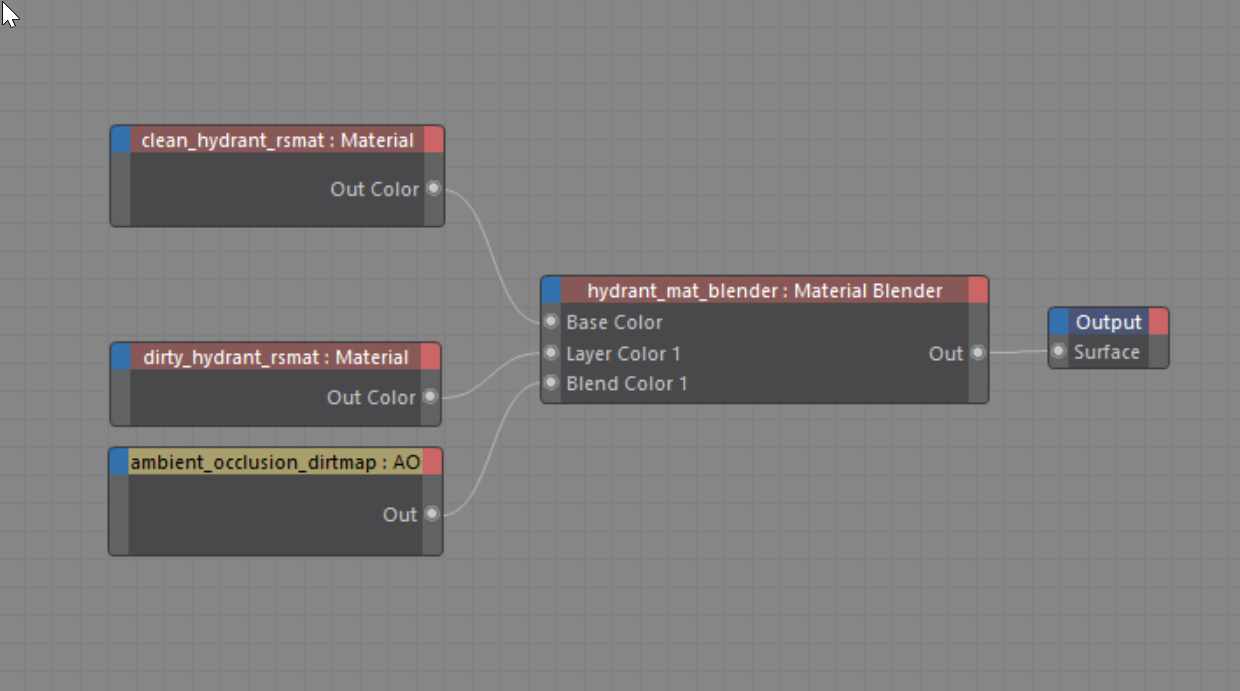The width and height of the screenshot is (1240, 691).
Task: Click red corner of Output node
Action: click(x=1158, y=322)
